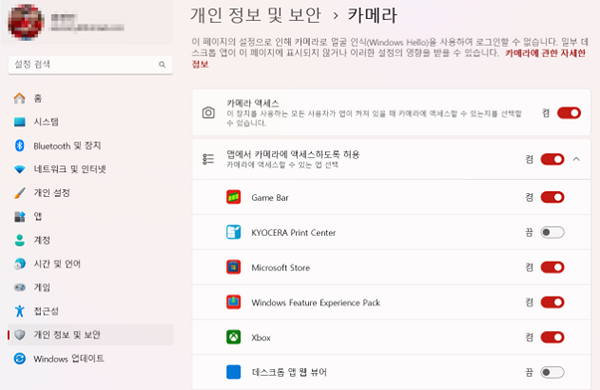This screenshot has height=390, width=600.
Task: Click the Microsoft Store label text
Action: click(x=280, y=268)
